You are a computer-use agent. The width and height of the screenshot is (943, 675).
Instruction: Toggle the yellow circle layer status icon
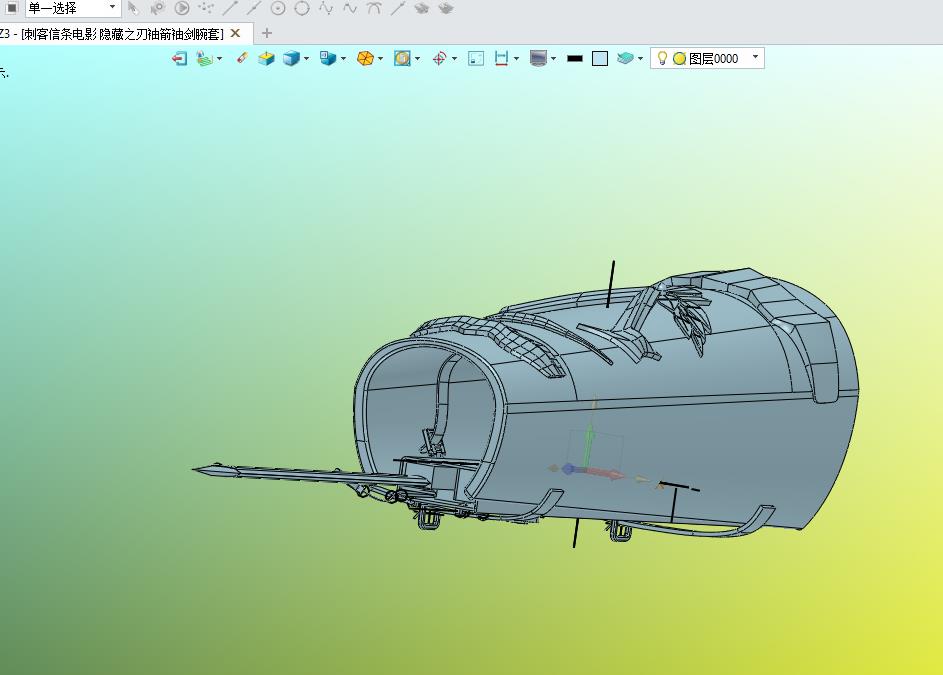tap(680, 58)
